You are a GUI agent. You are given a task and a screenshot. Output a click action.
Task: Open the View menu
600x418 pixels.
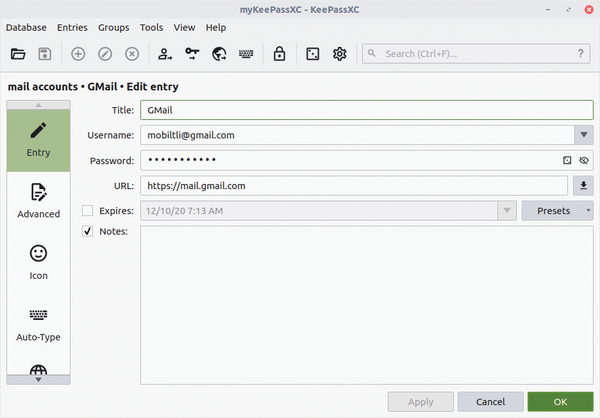click(x=184, y=28)
